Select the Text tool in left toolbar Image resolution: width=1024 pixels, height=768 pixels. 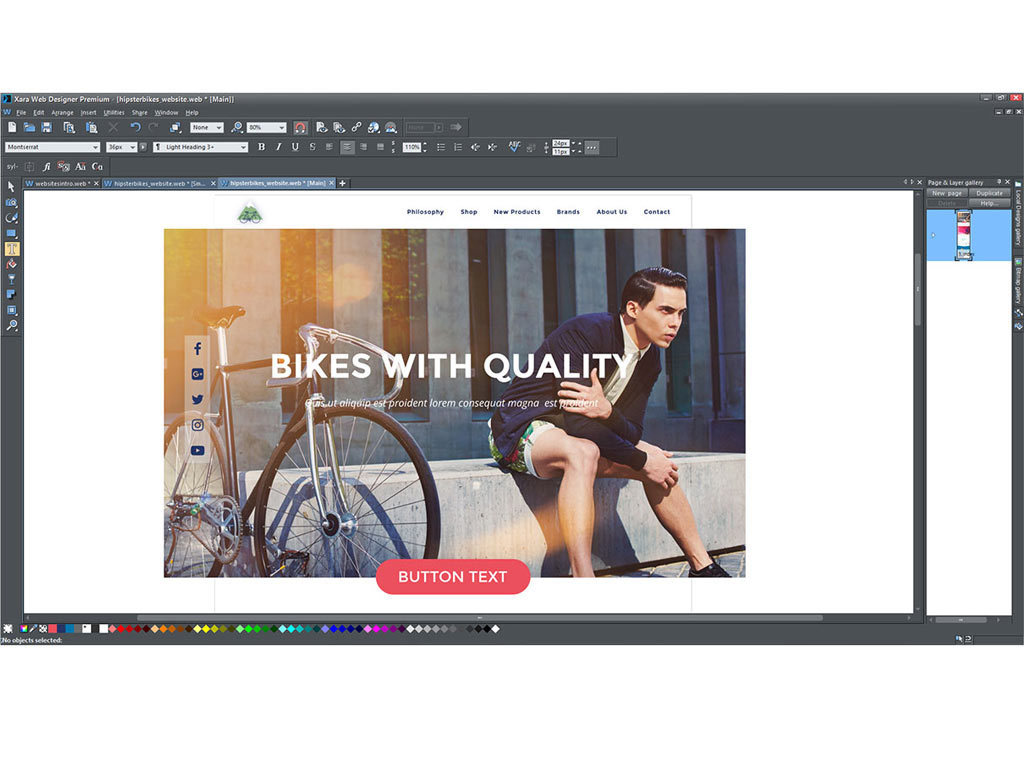(11, 249)
